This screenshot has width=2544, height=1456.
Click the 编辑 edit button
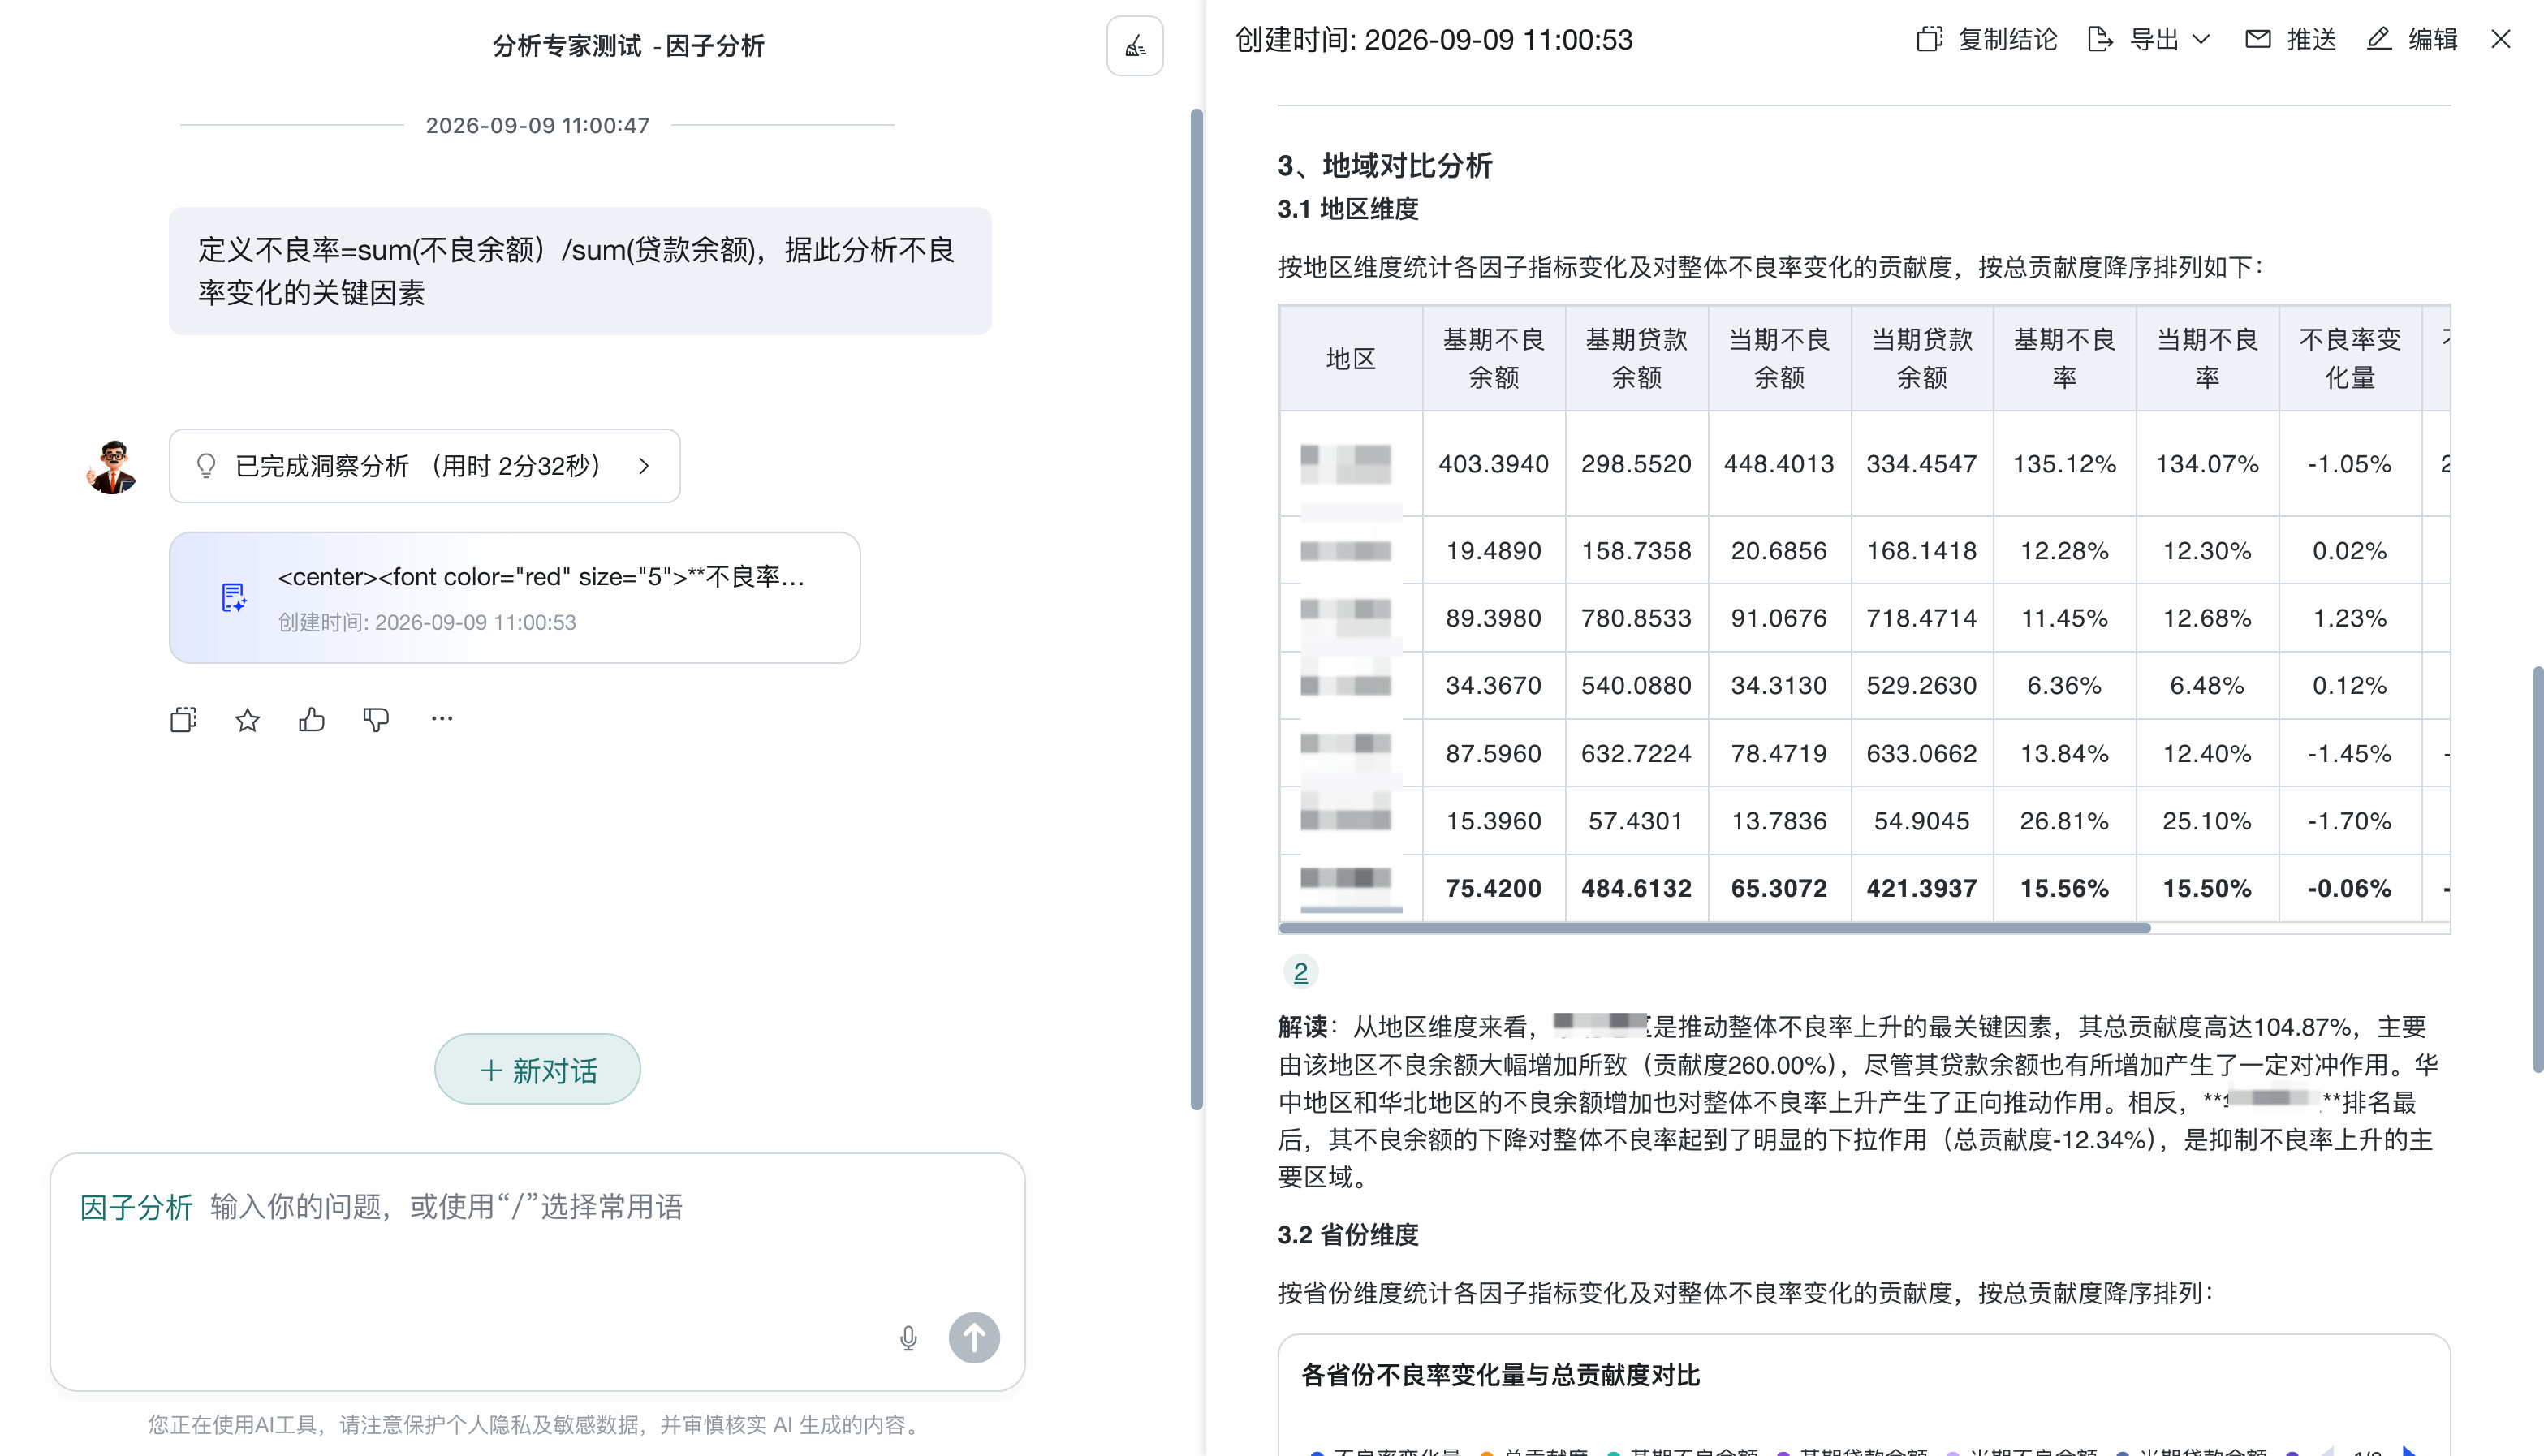coord(2412,39)
